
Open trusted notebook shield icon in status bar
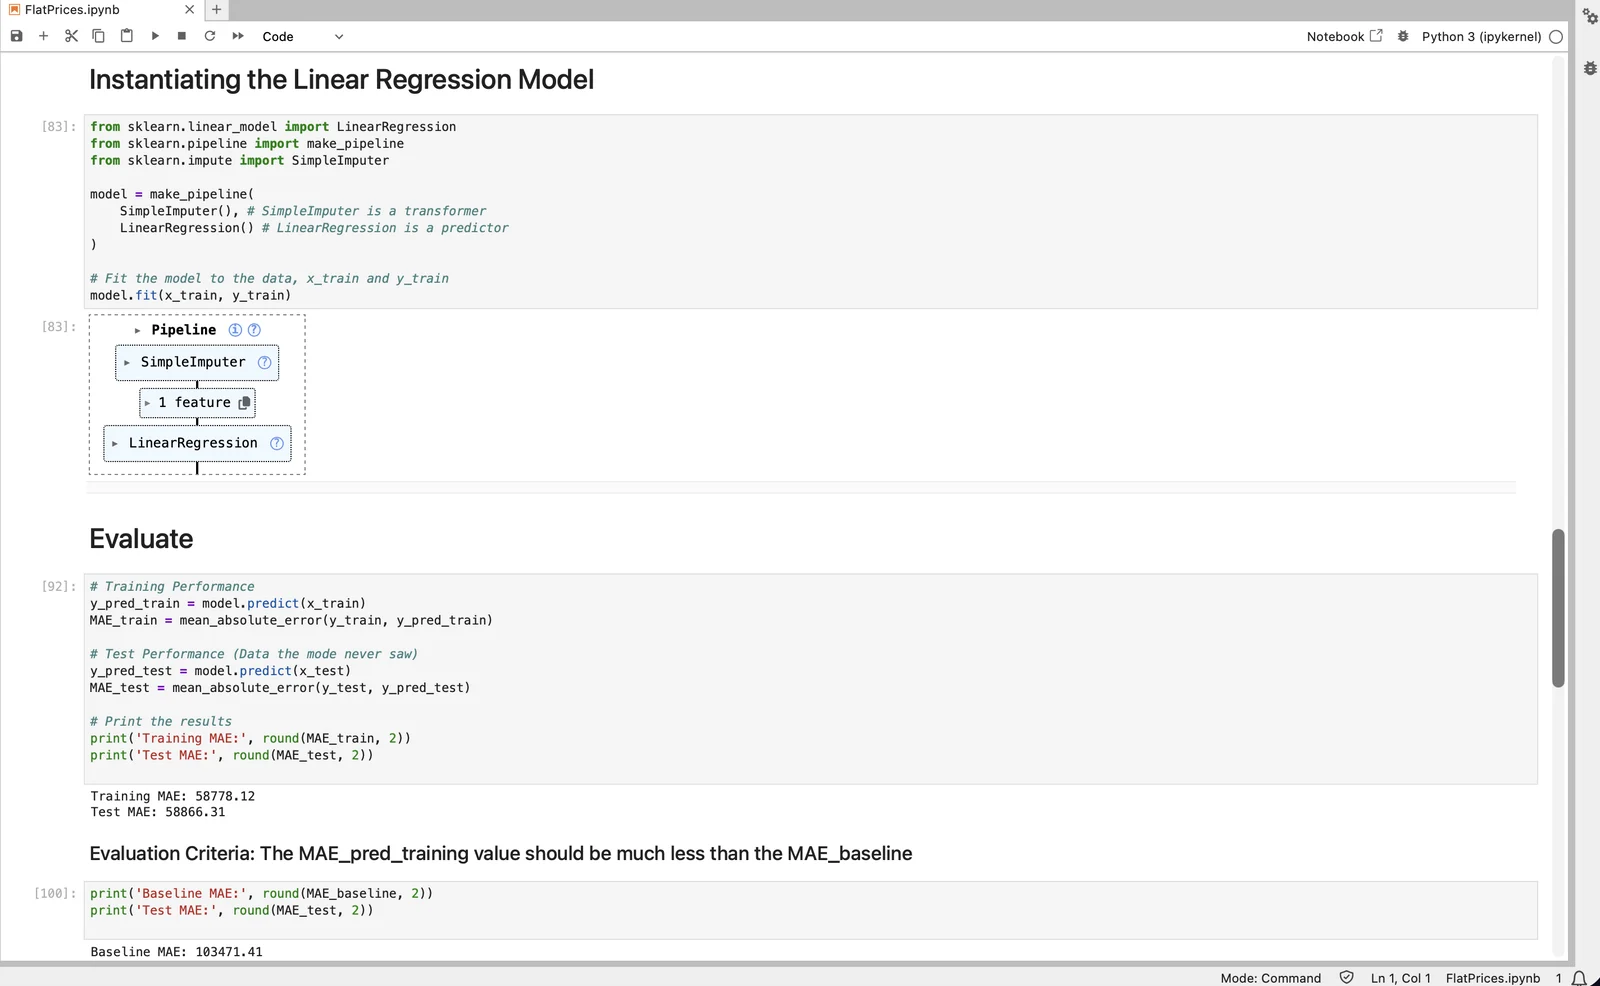coord(1346,978)
